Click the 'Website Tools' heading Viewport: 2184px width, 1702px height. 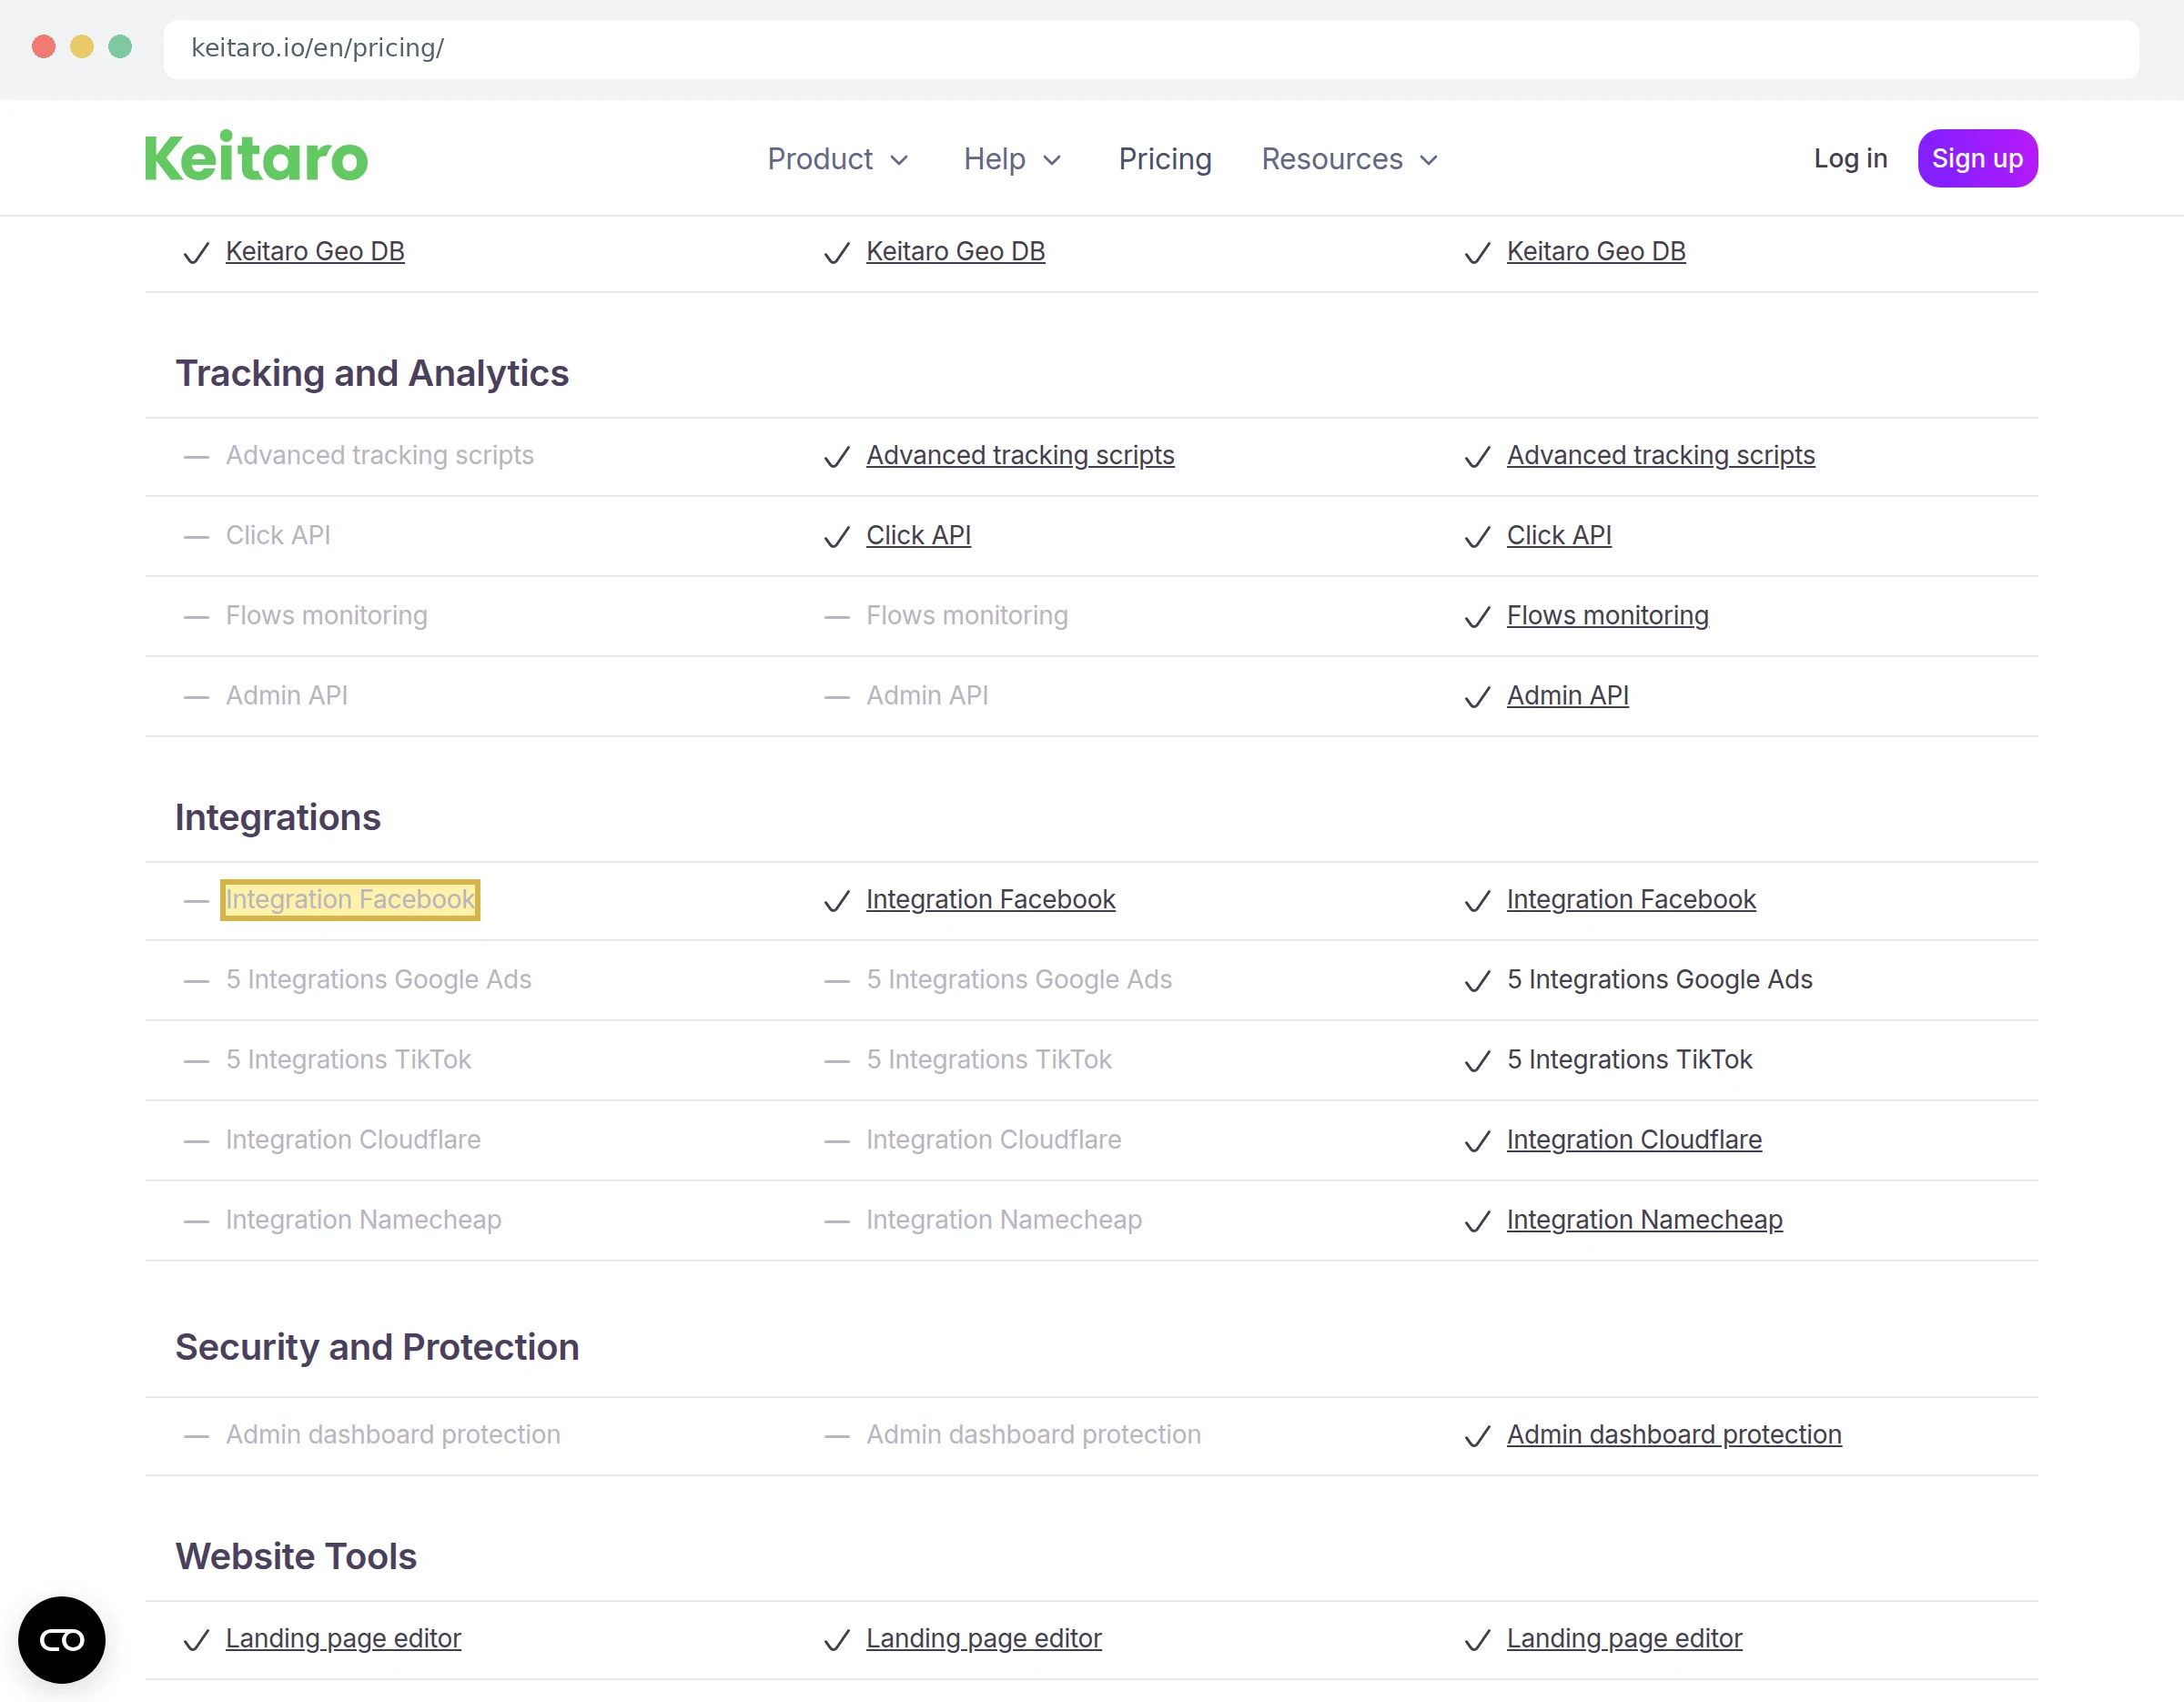point(296,1556)
